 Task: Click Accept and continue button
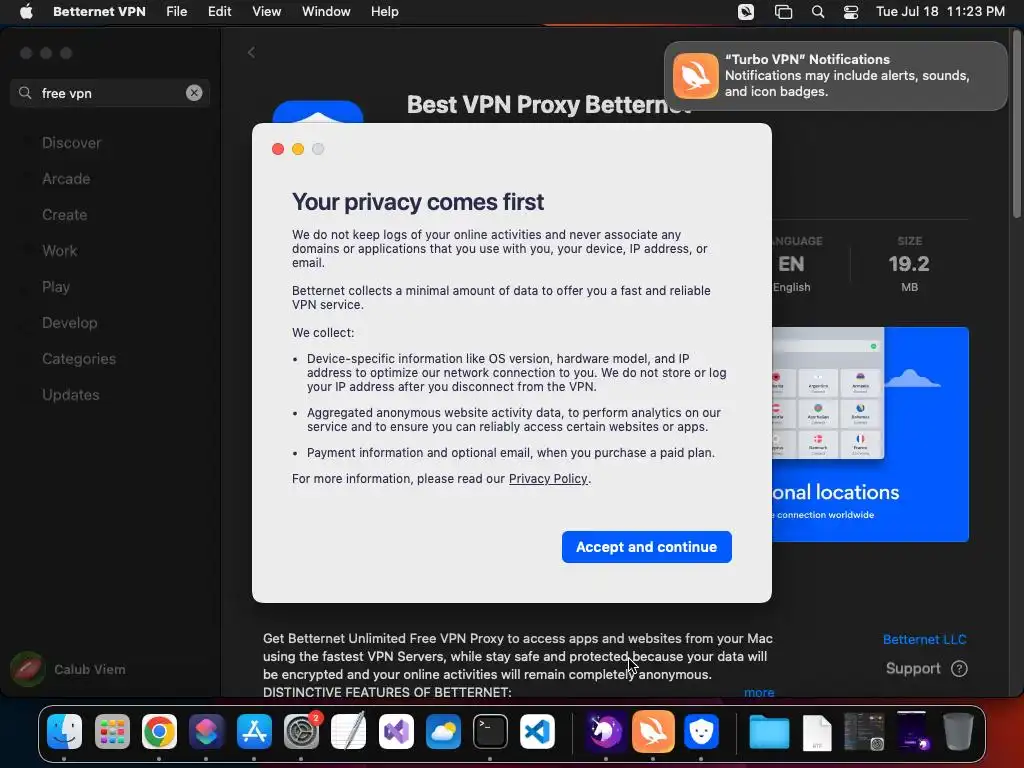(x=647, y=547)
